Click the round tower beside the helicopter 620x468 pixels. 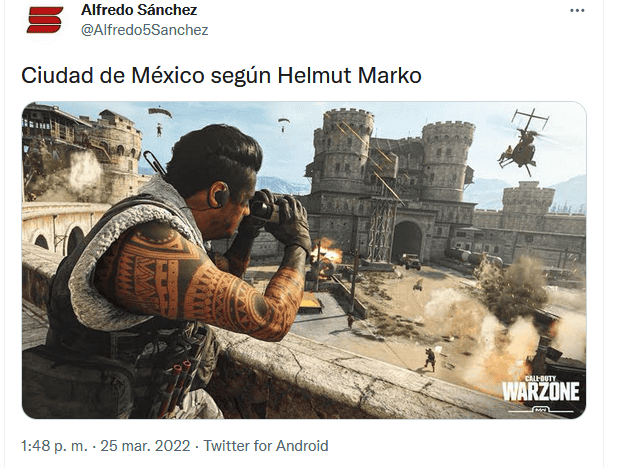448,161
